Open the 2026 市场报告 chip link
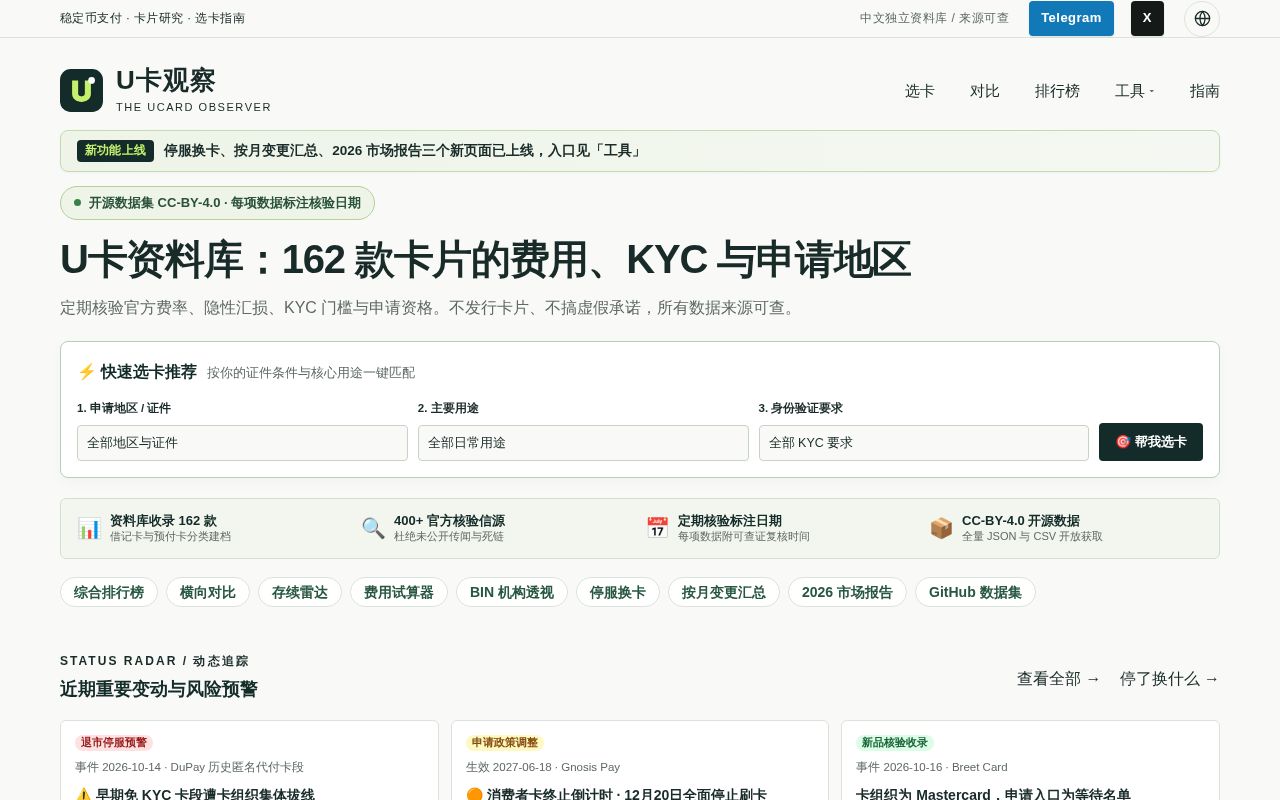The width and height of the screenshot is (1280, 800). coord(847,592)
